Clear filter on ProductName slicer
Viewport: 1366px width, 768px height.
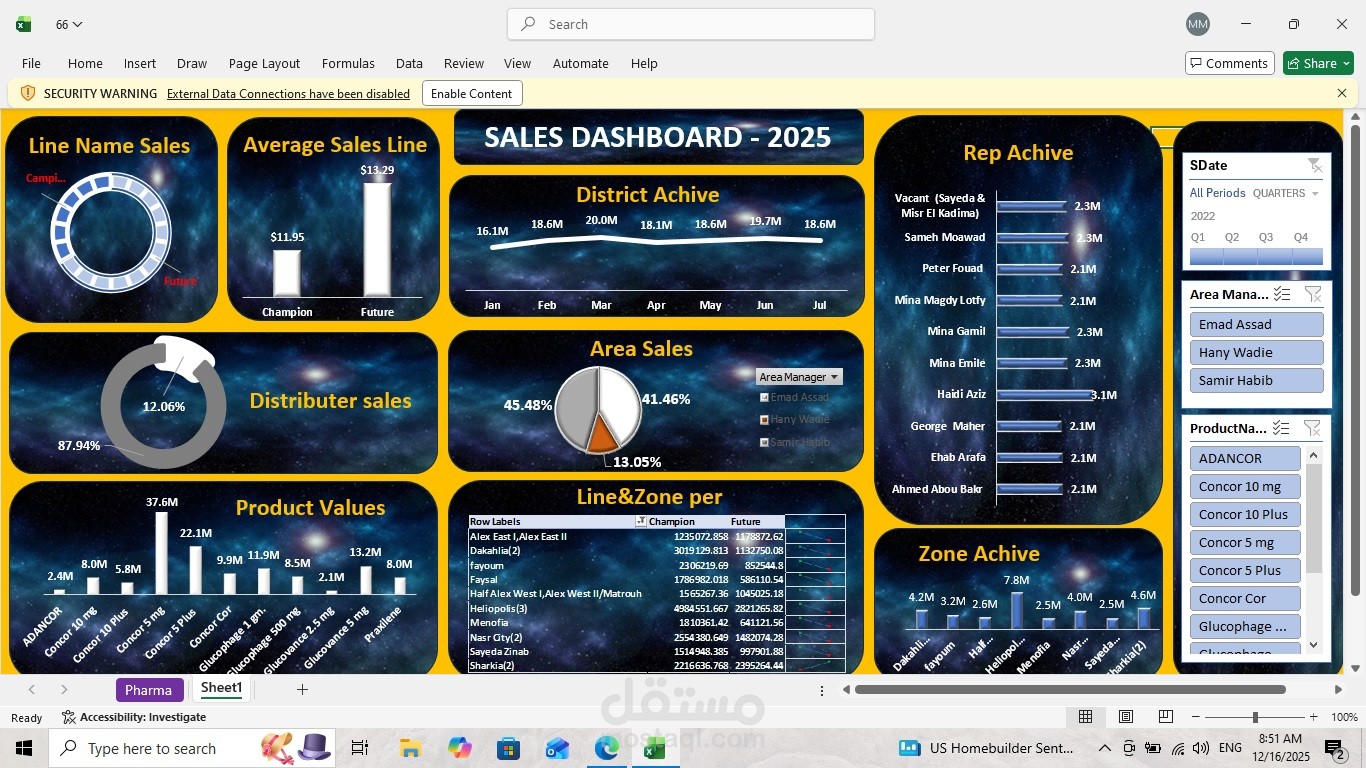click(x=1312, y=428)
